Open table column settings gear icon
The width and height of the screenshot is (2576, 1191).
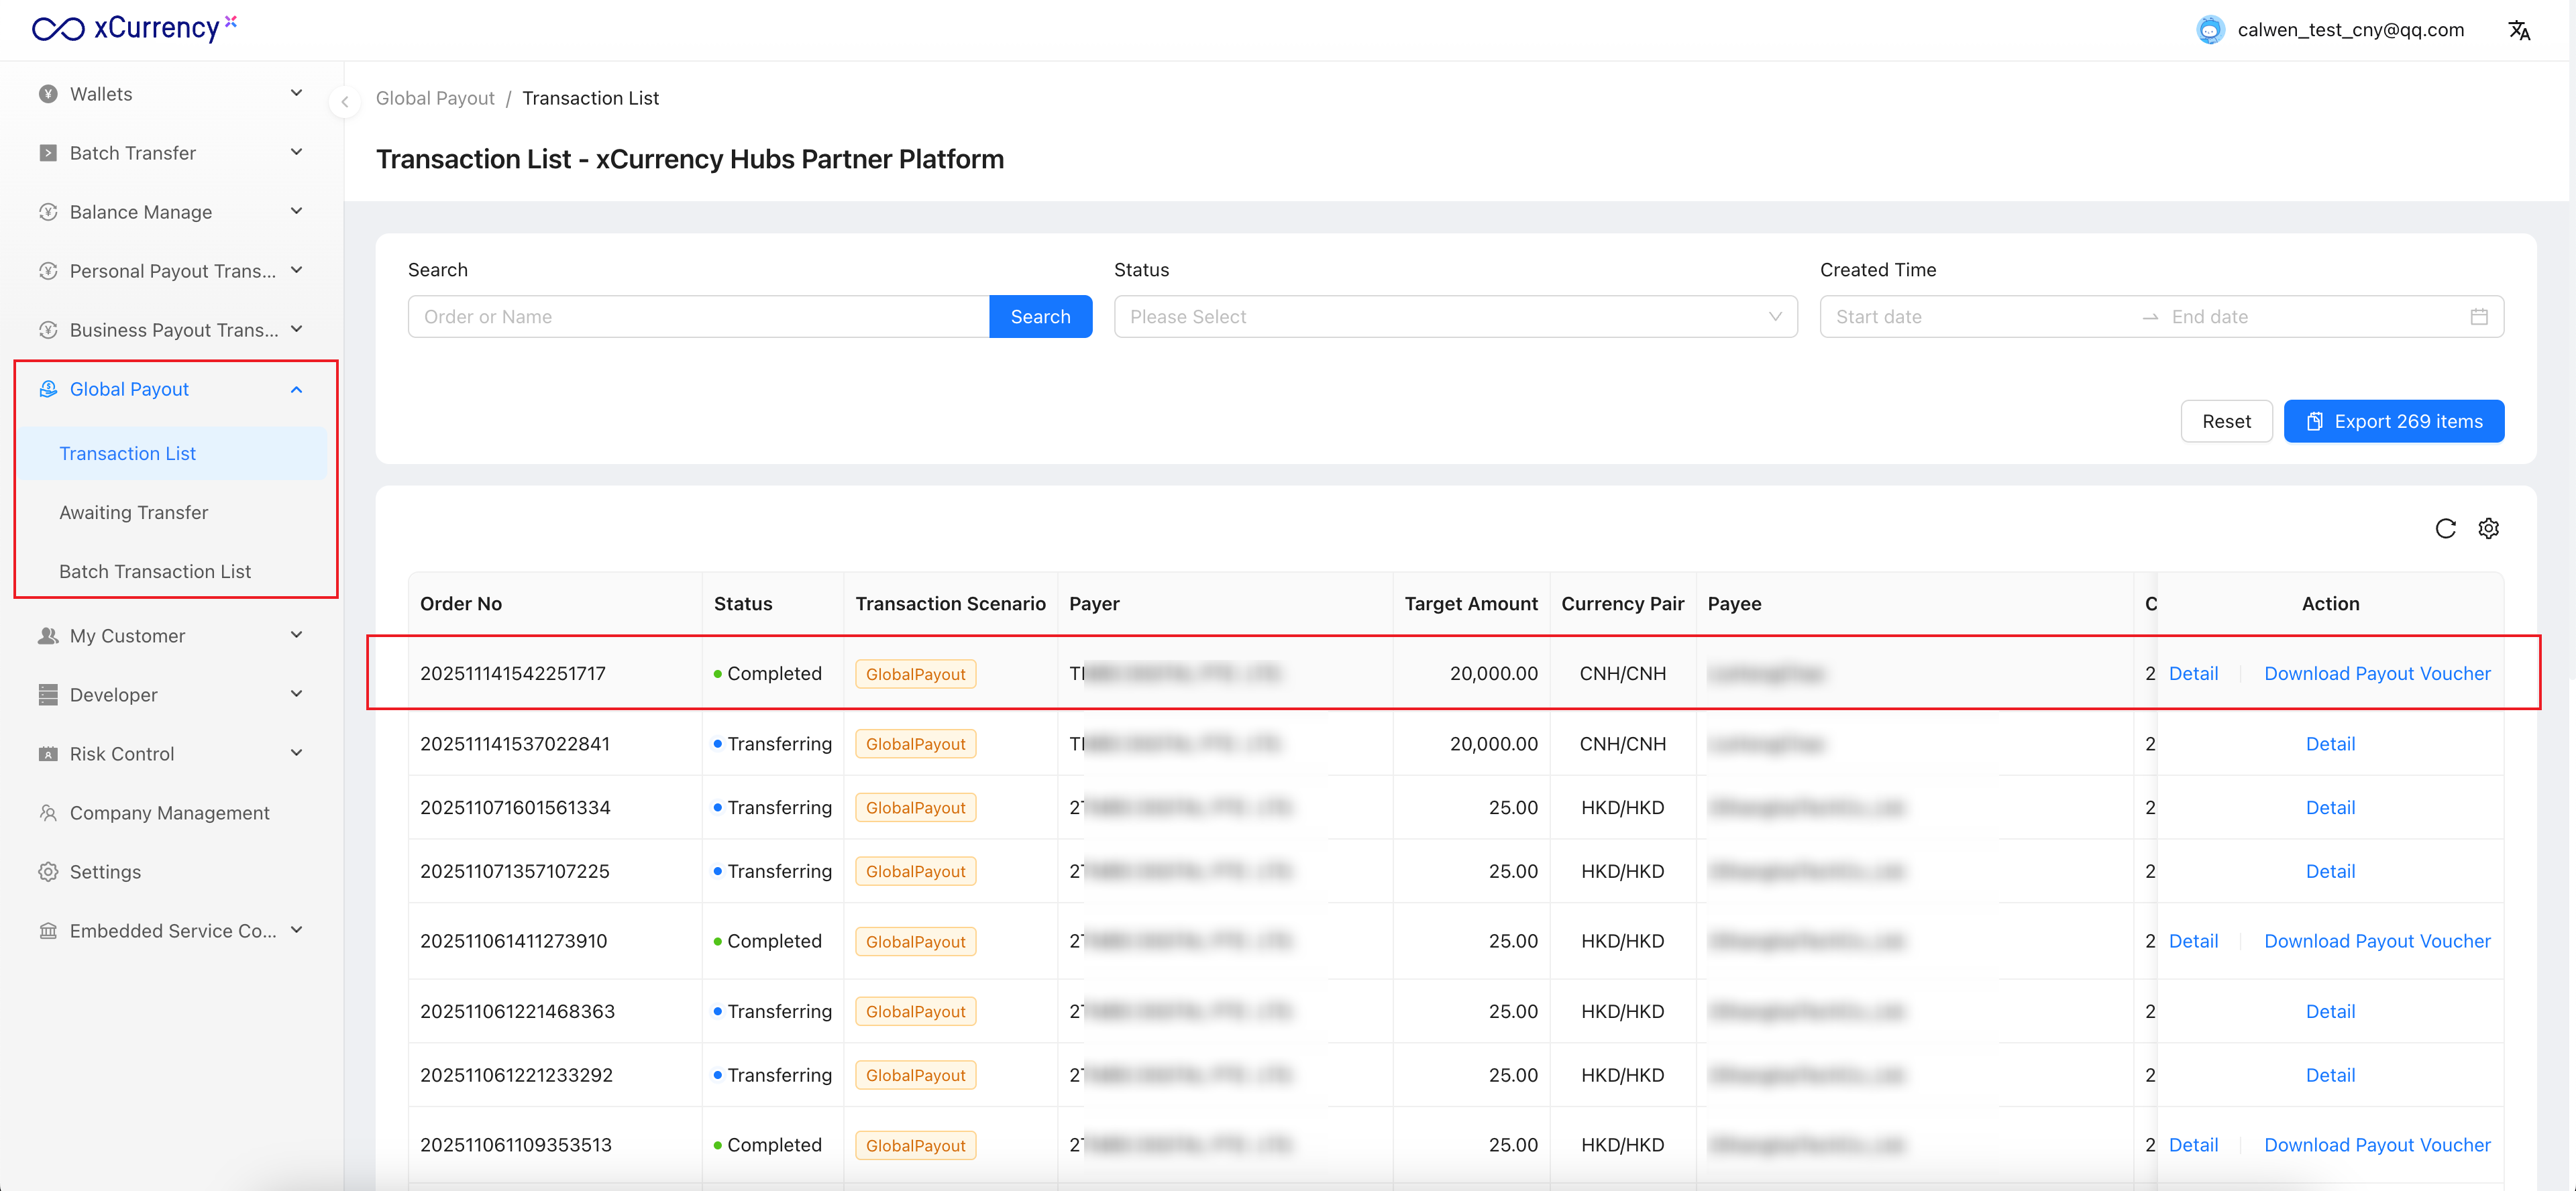[x=2488, y=528]
